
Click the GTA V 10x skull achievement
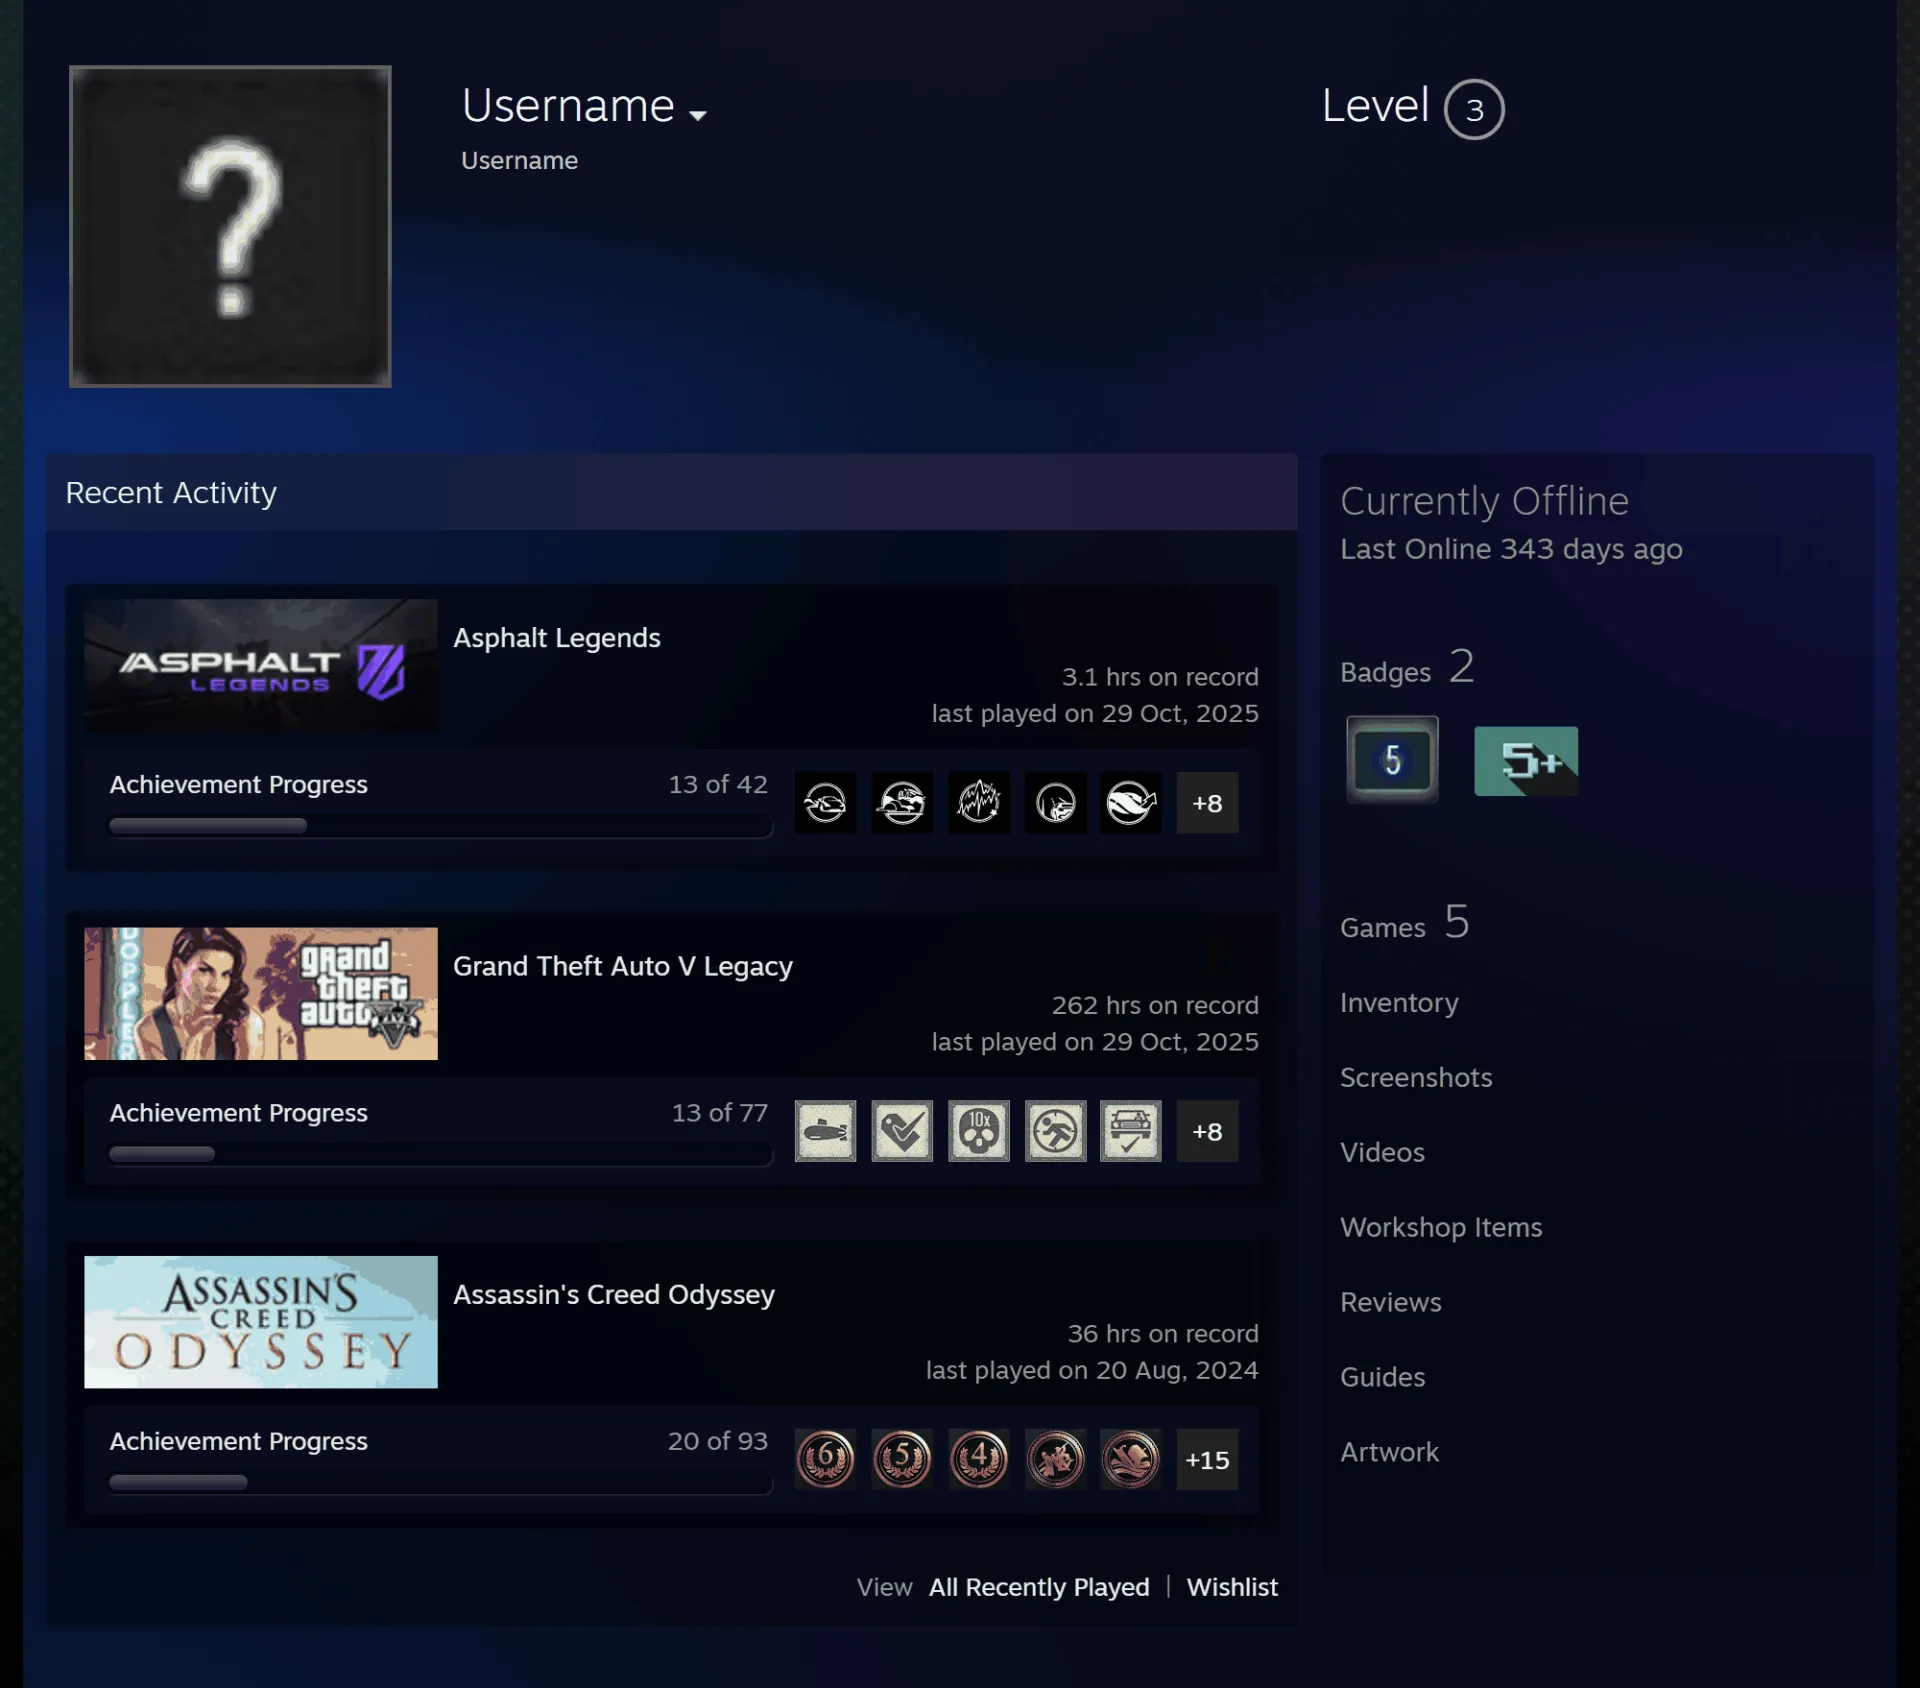979,1131
